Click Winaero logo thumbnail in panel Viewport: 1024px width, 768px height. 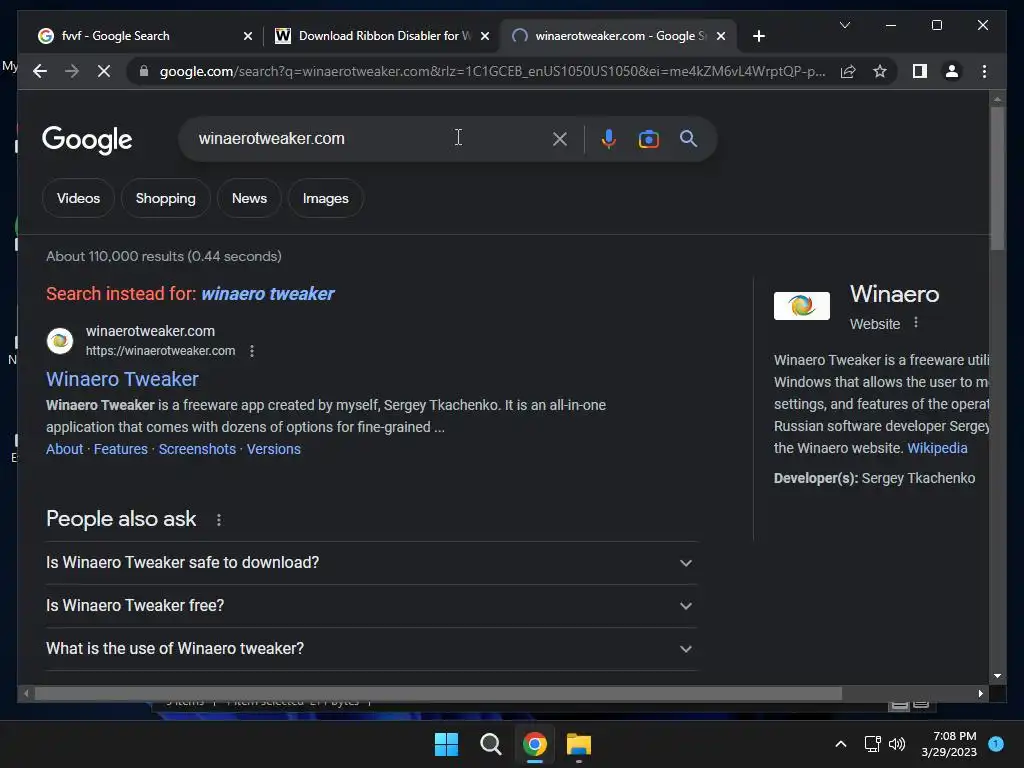pyautogui.click(x=801, y=306)
